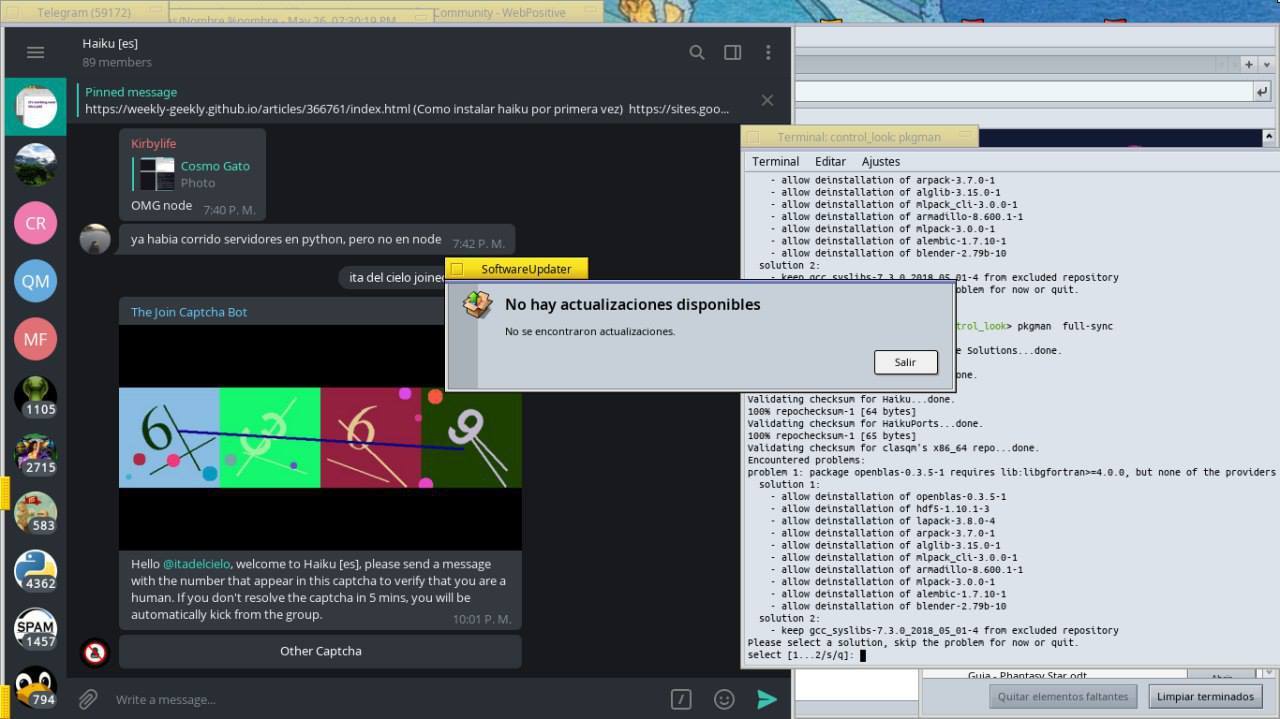Click the 'Other Captcha' button

coord(320,651)
